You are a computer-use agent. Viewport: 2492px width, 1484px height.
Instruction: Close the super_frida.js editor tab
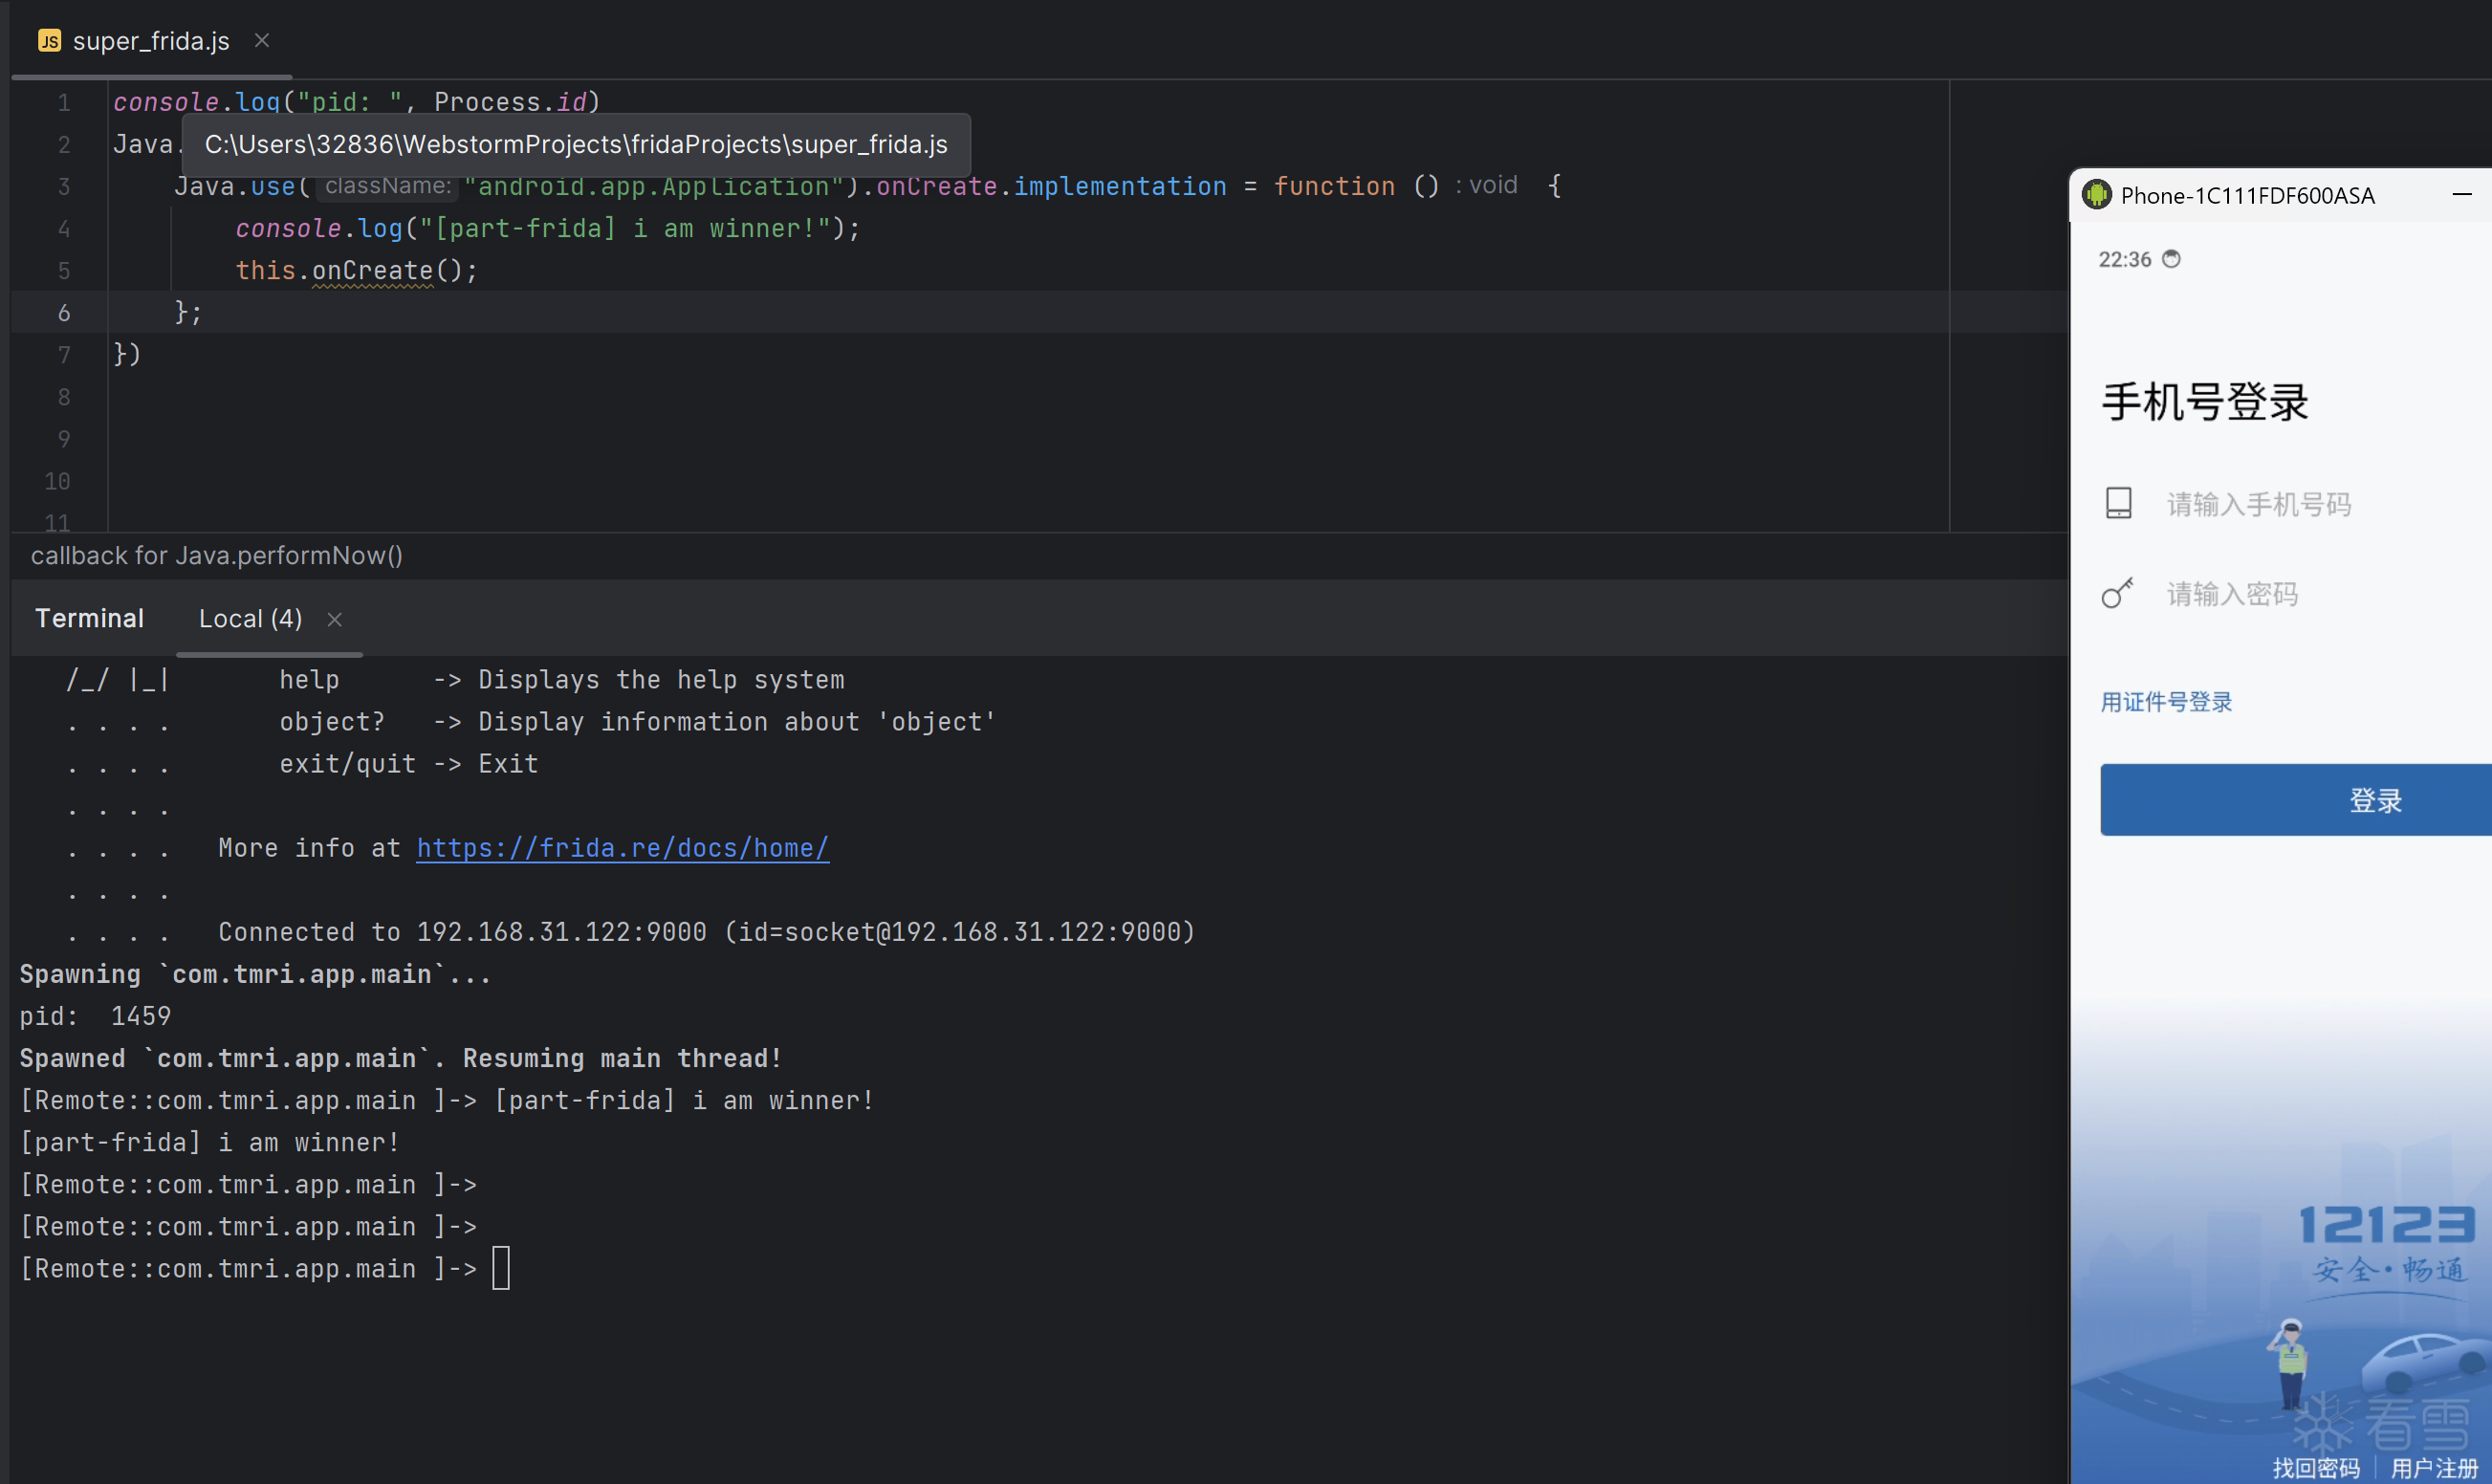click(x=262, y=41)
